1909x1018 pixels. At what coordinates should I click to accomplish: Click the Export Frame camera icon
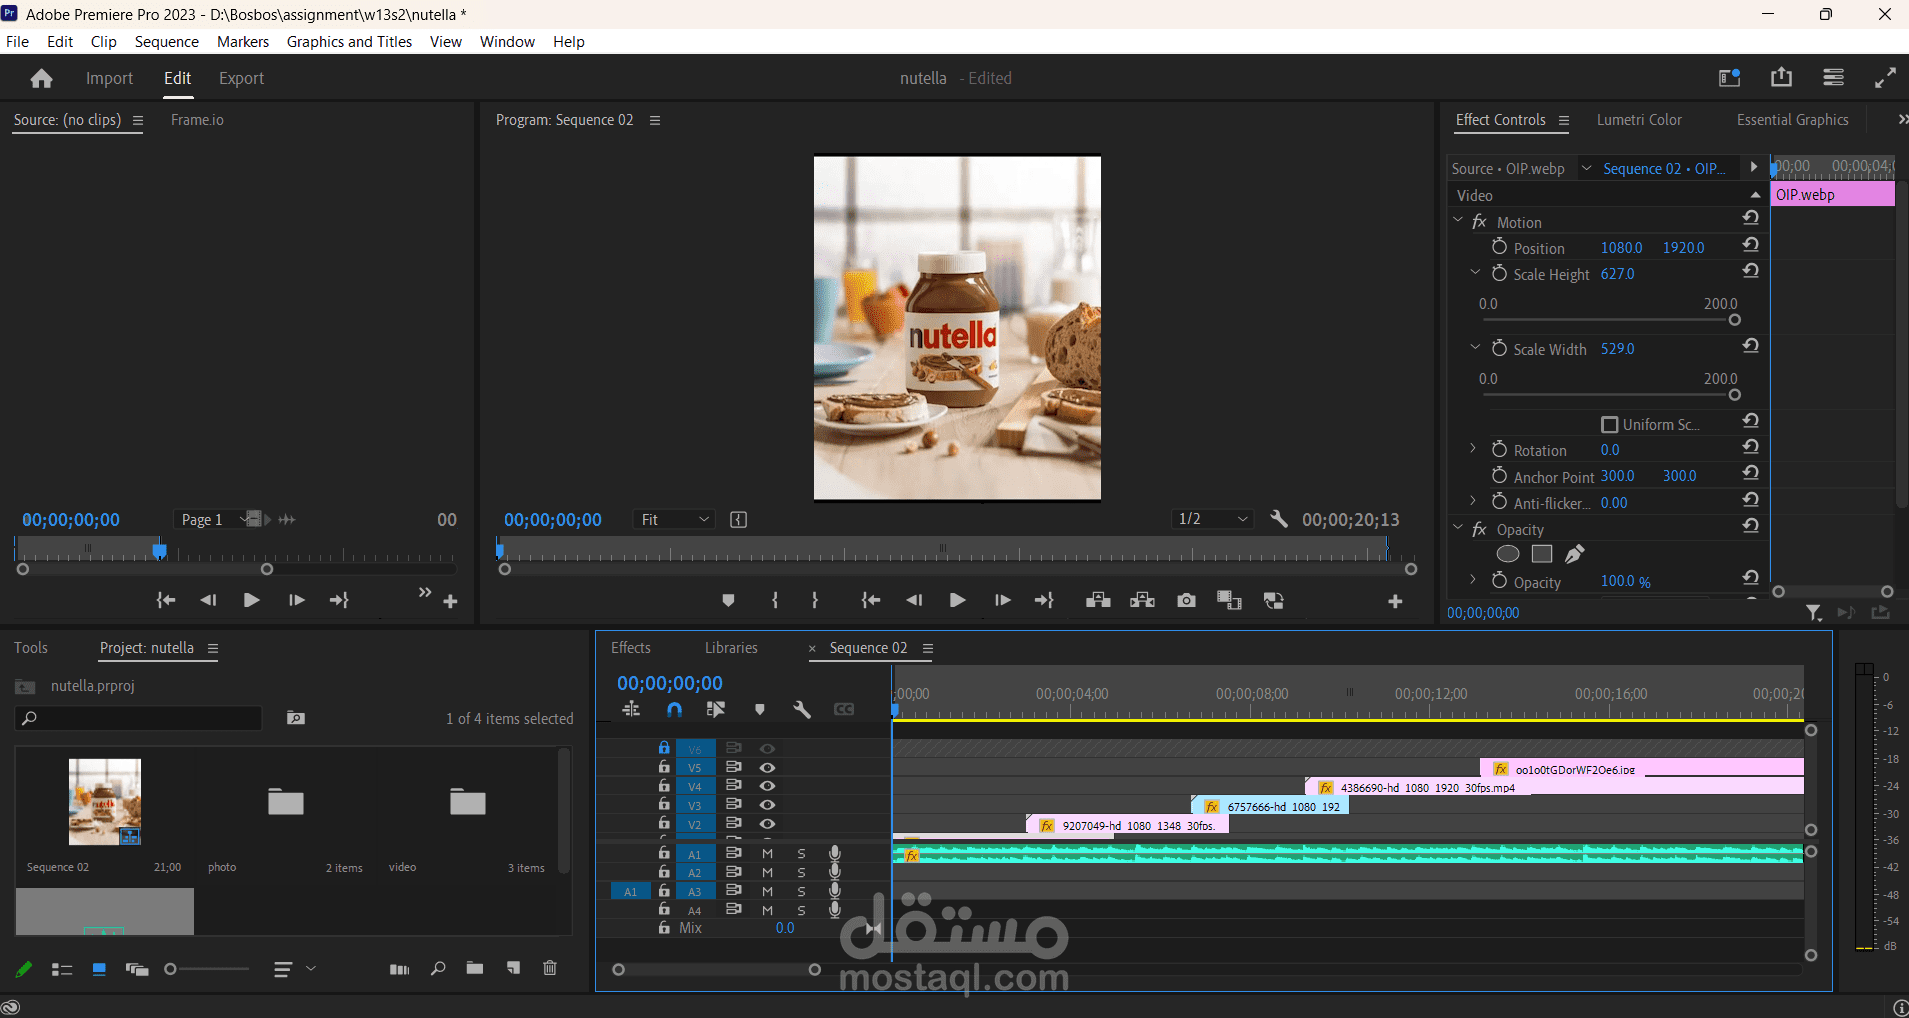pos(1186,600)
